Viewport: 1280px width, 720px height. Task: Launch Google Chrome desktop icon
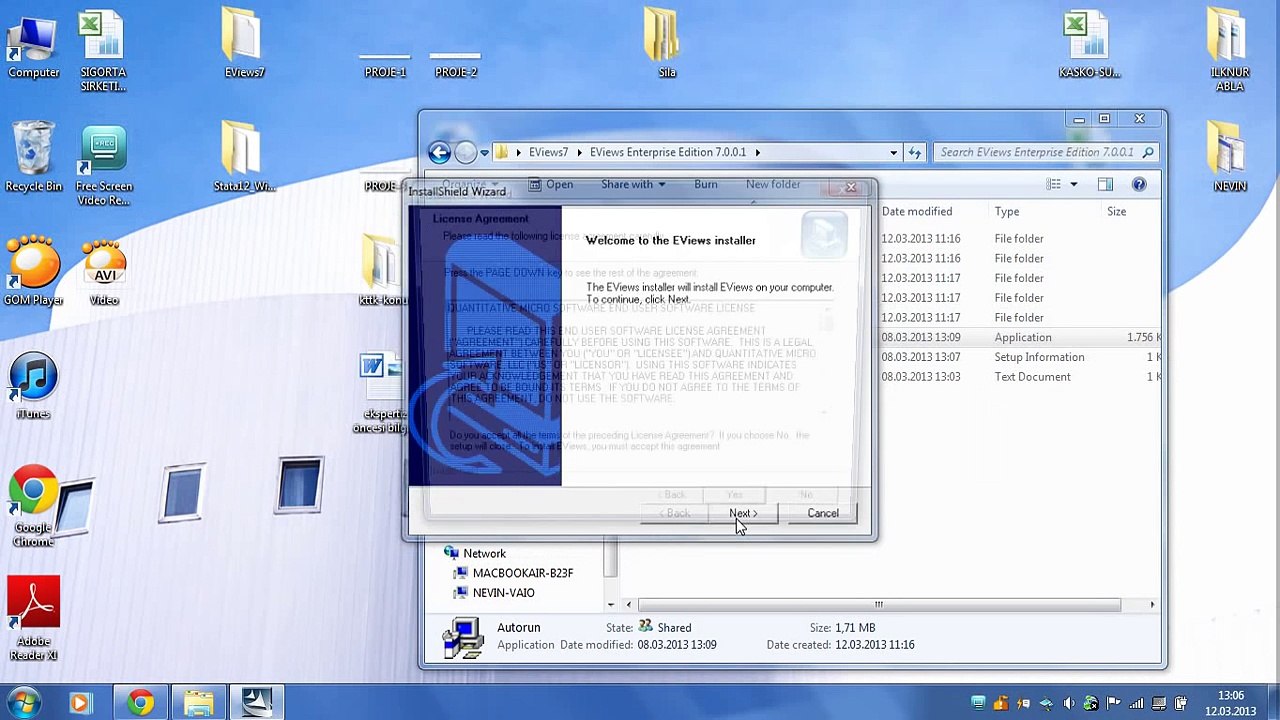tap(33, 506)
